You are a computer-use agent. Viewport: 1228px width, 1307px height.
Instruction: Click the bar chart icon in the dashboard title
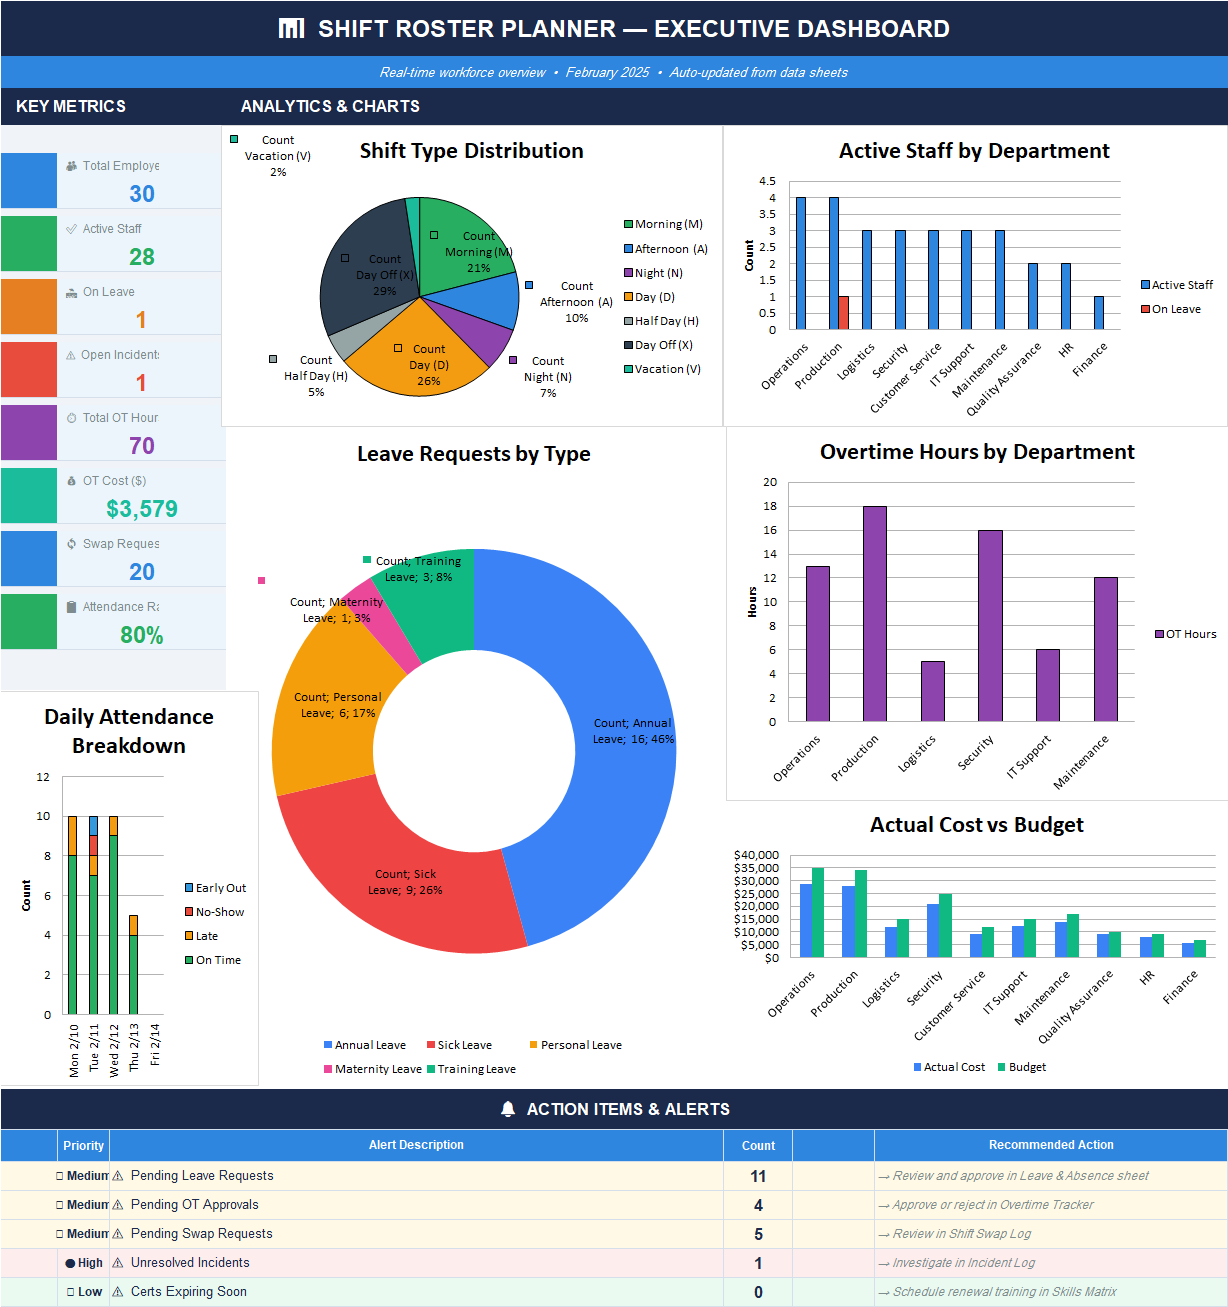[x=291, y=28]
